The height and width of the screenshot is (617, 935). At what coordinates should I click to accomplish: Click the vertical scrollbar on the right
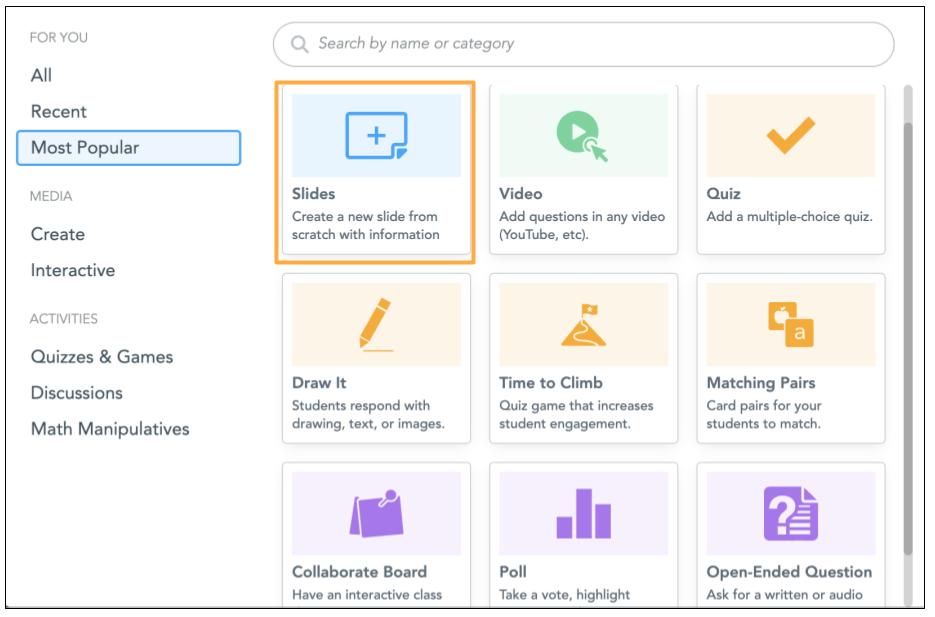point(908,330)
